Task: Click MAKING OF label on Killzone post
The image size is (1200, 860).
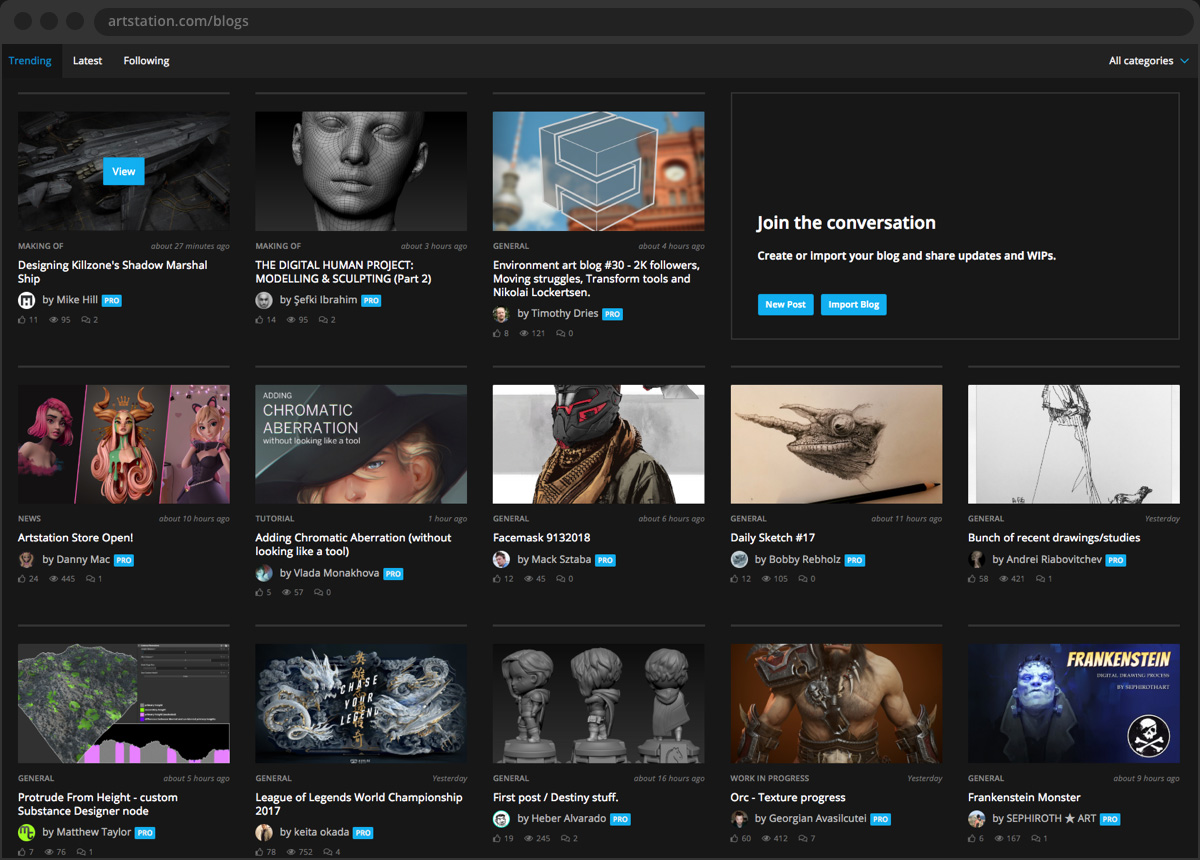Action: coord(41,246)
